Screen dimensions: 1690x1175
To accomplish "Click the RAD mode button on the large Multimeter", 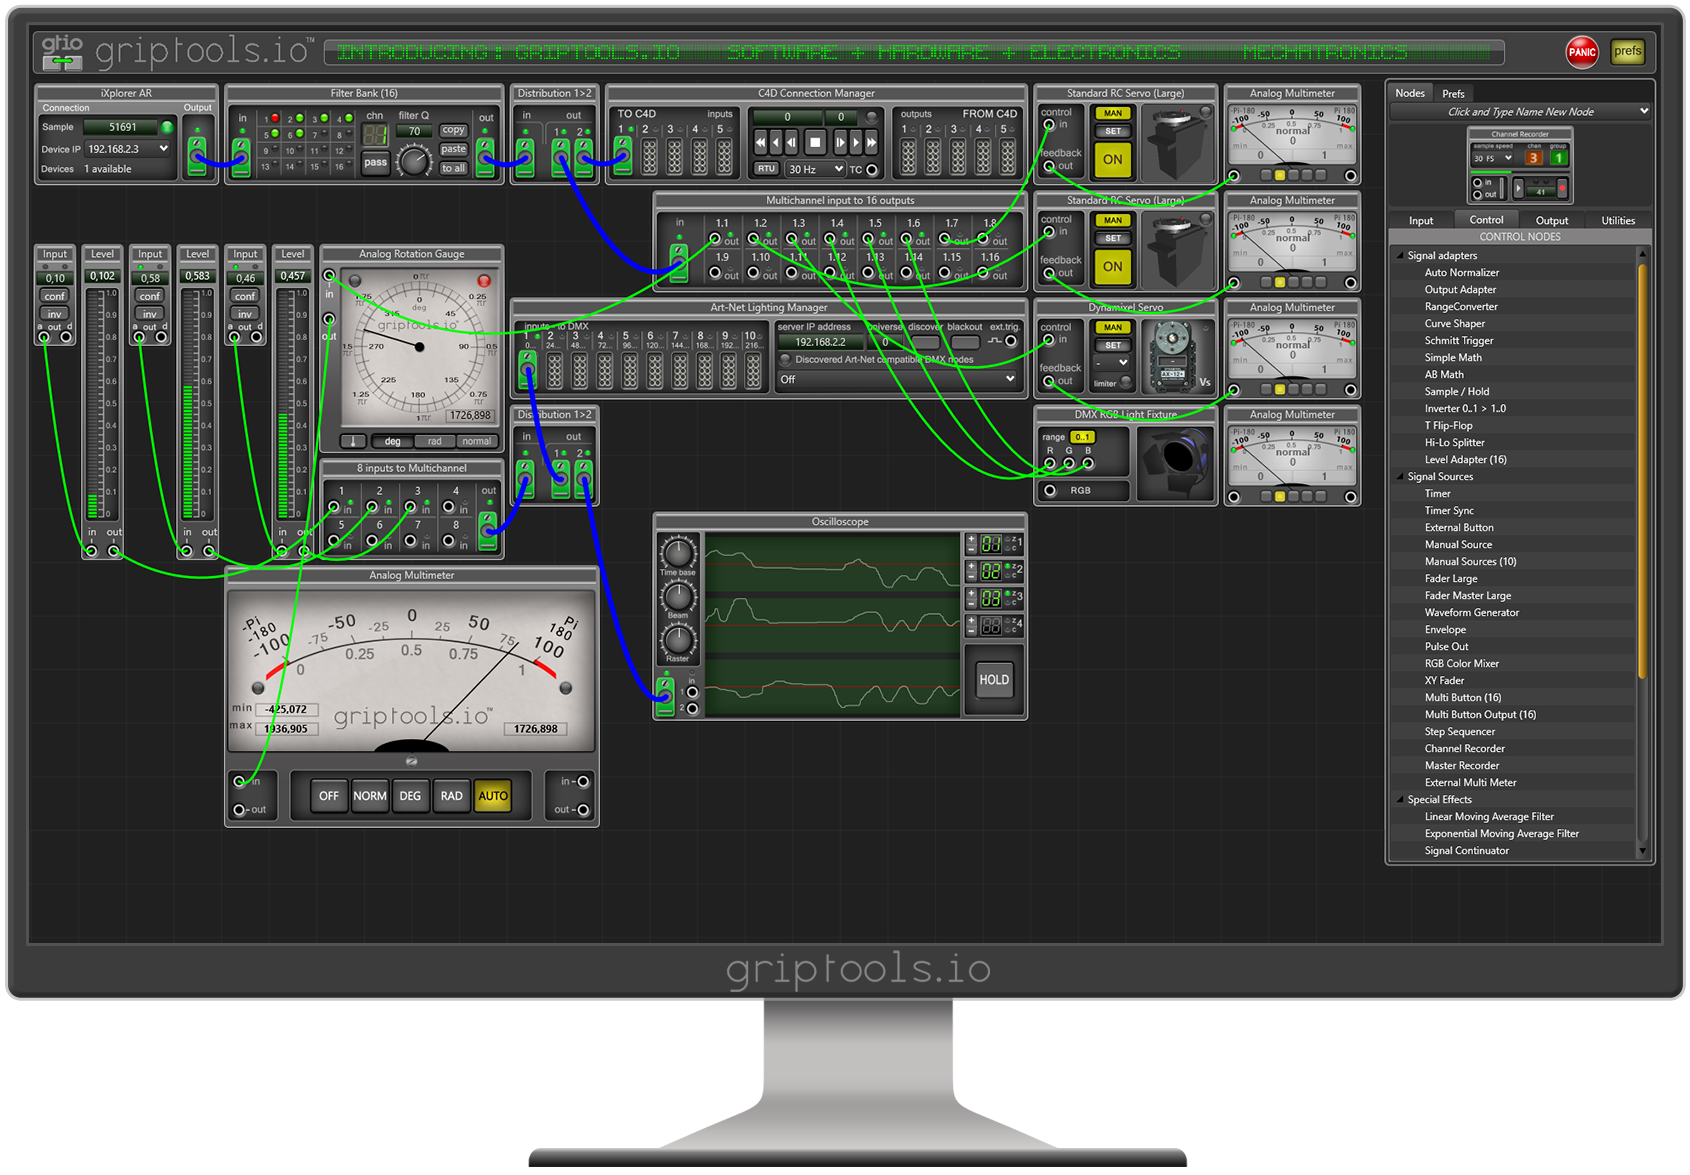I will [452, 796].
